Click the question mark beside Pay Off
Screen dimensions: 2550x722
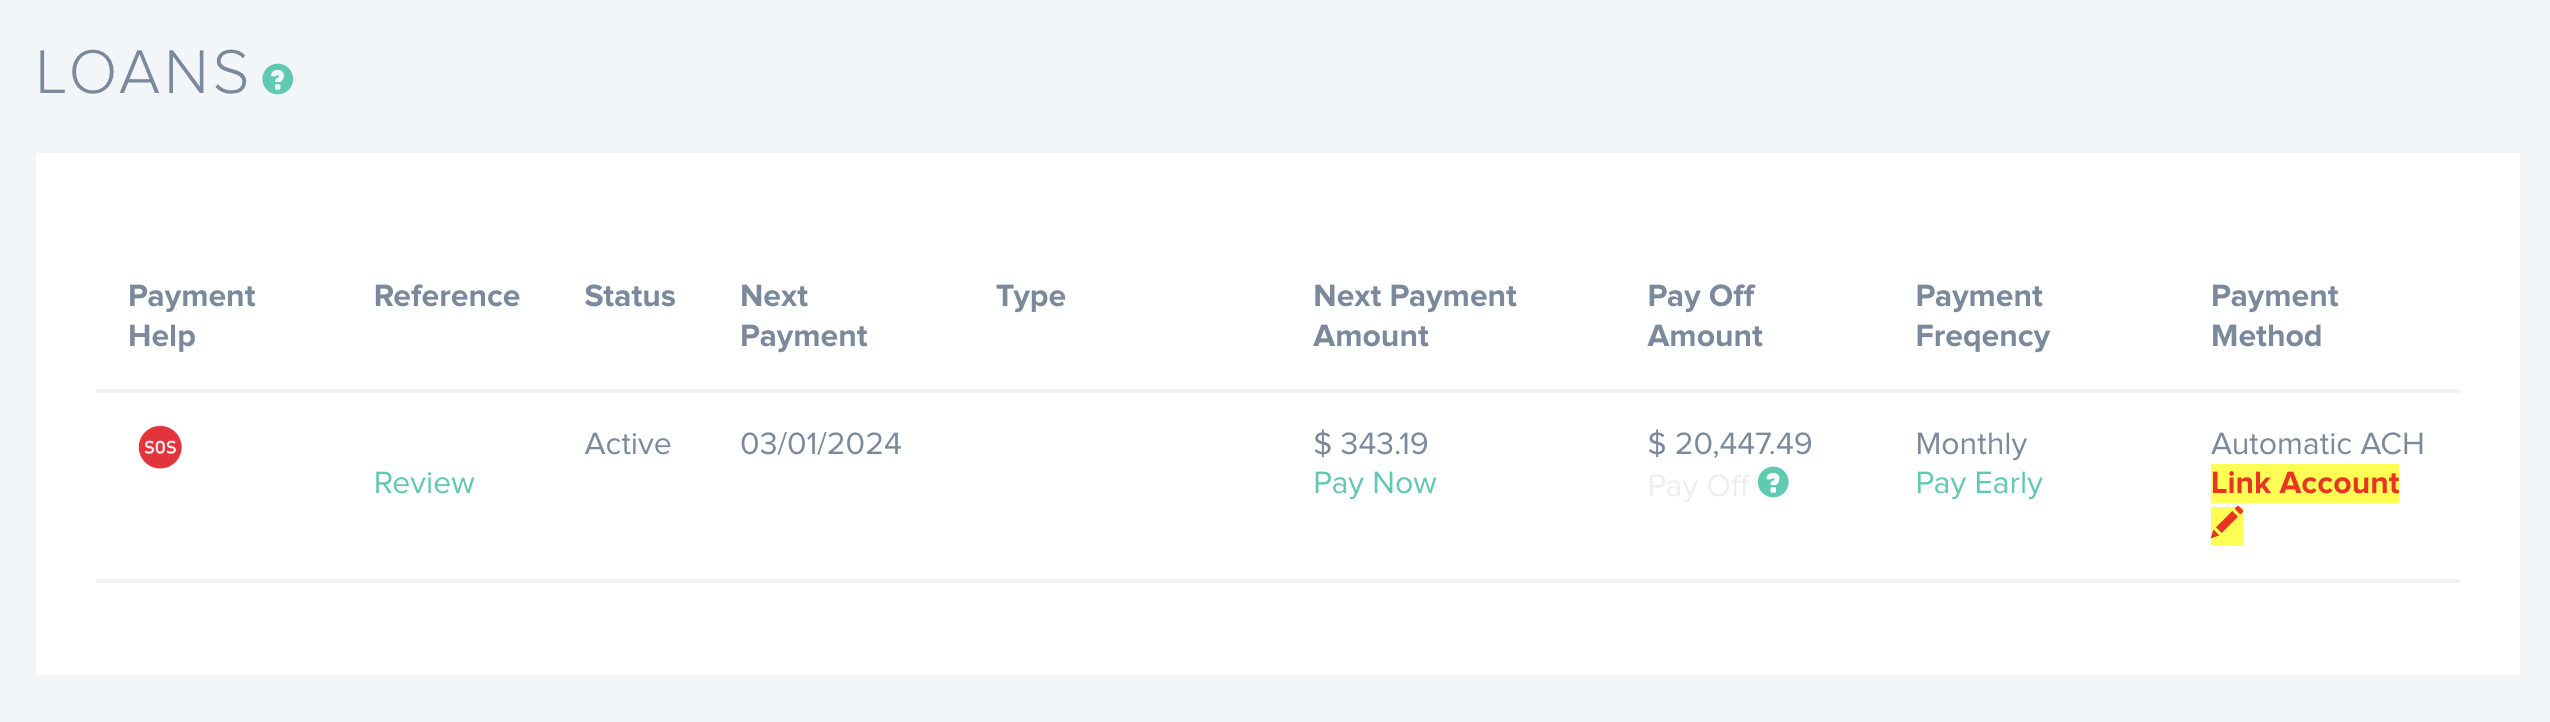coord(1773,483)
